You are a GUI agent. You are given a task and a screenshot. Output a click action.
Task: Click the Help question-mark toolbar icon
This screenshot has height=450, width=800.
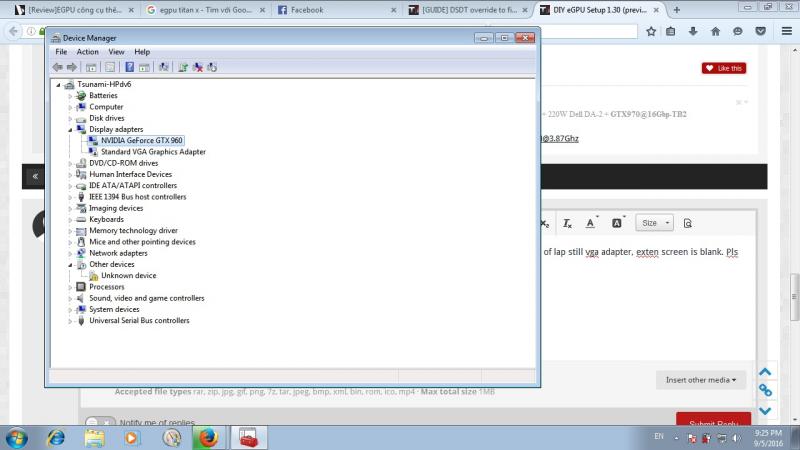tap(130, 67)
